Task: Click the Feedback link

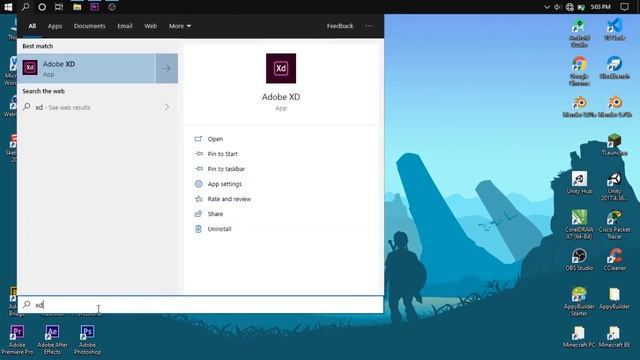Action: (340, 26)
